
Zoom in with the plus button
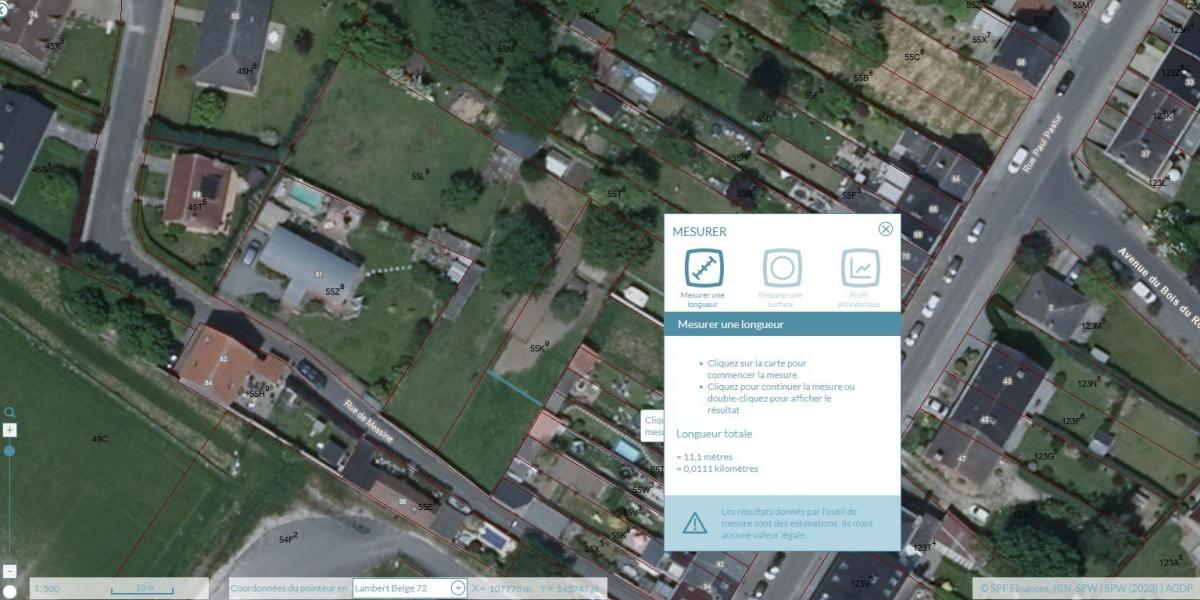coord(9,430)
